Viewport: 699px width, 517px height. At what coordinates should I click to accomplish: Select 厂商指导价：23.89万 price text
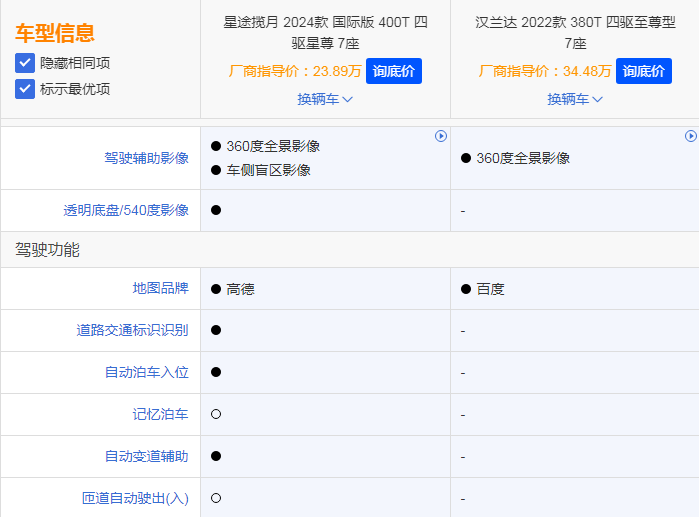pyautogui.click(x=295, y=71)
